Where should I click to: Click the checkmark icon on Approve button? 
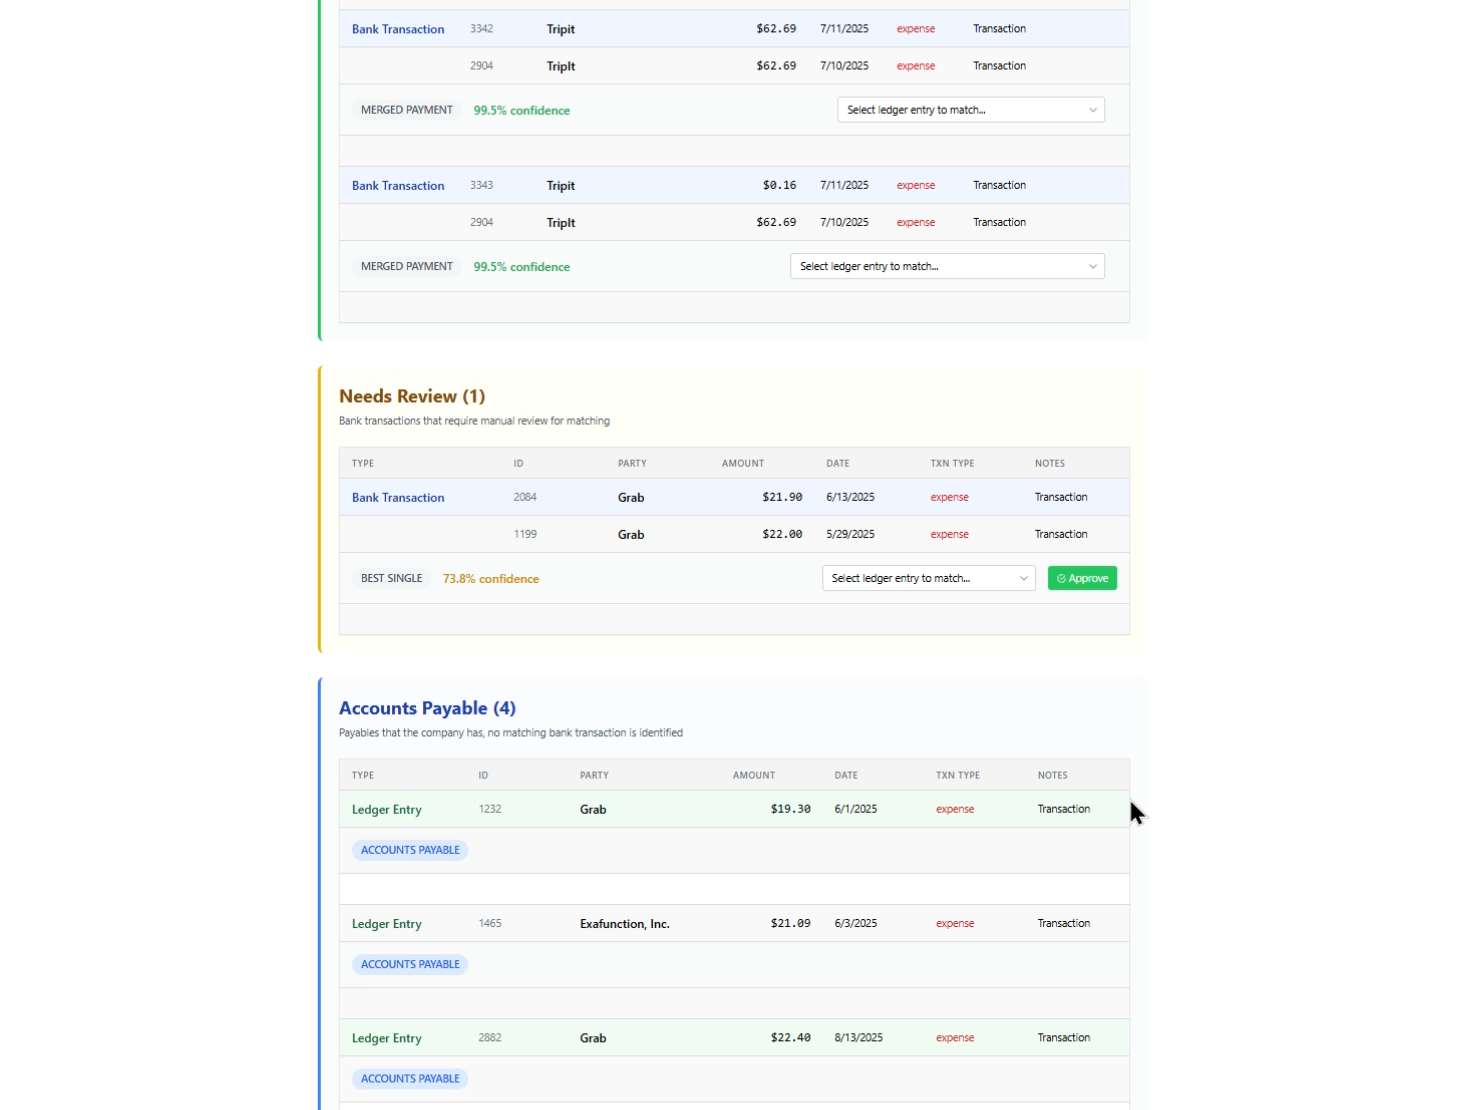(1061, 579)
